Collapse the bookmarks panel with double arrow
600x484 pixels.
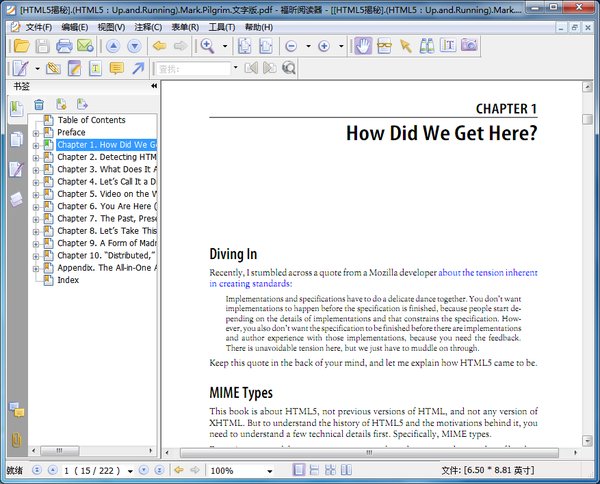(154, 86)
